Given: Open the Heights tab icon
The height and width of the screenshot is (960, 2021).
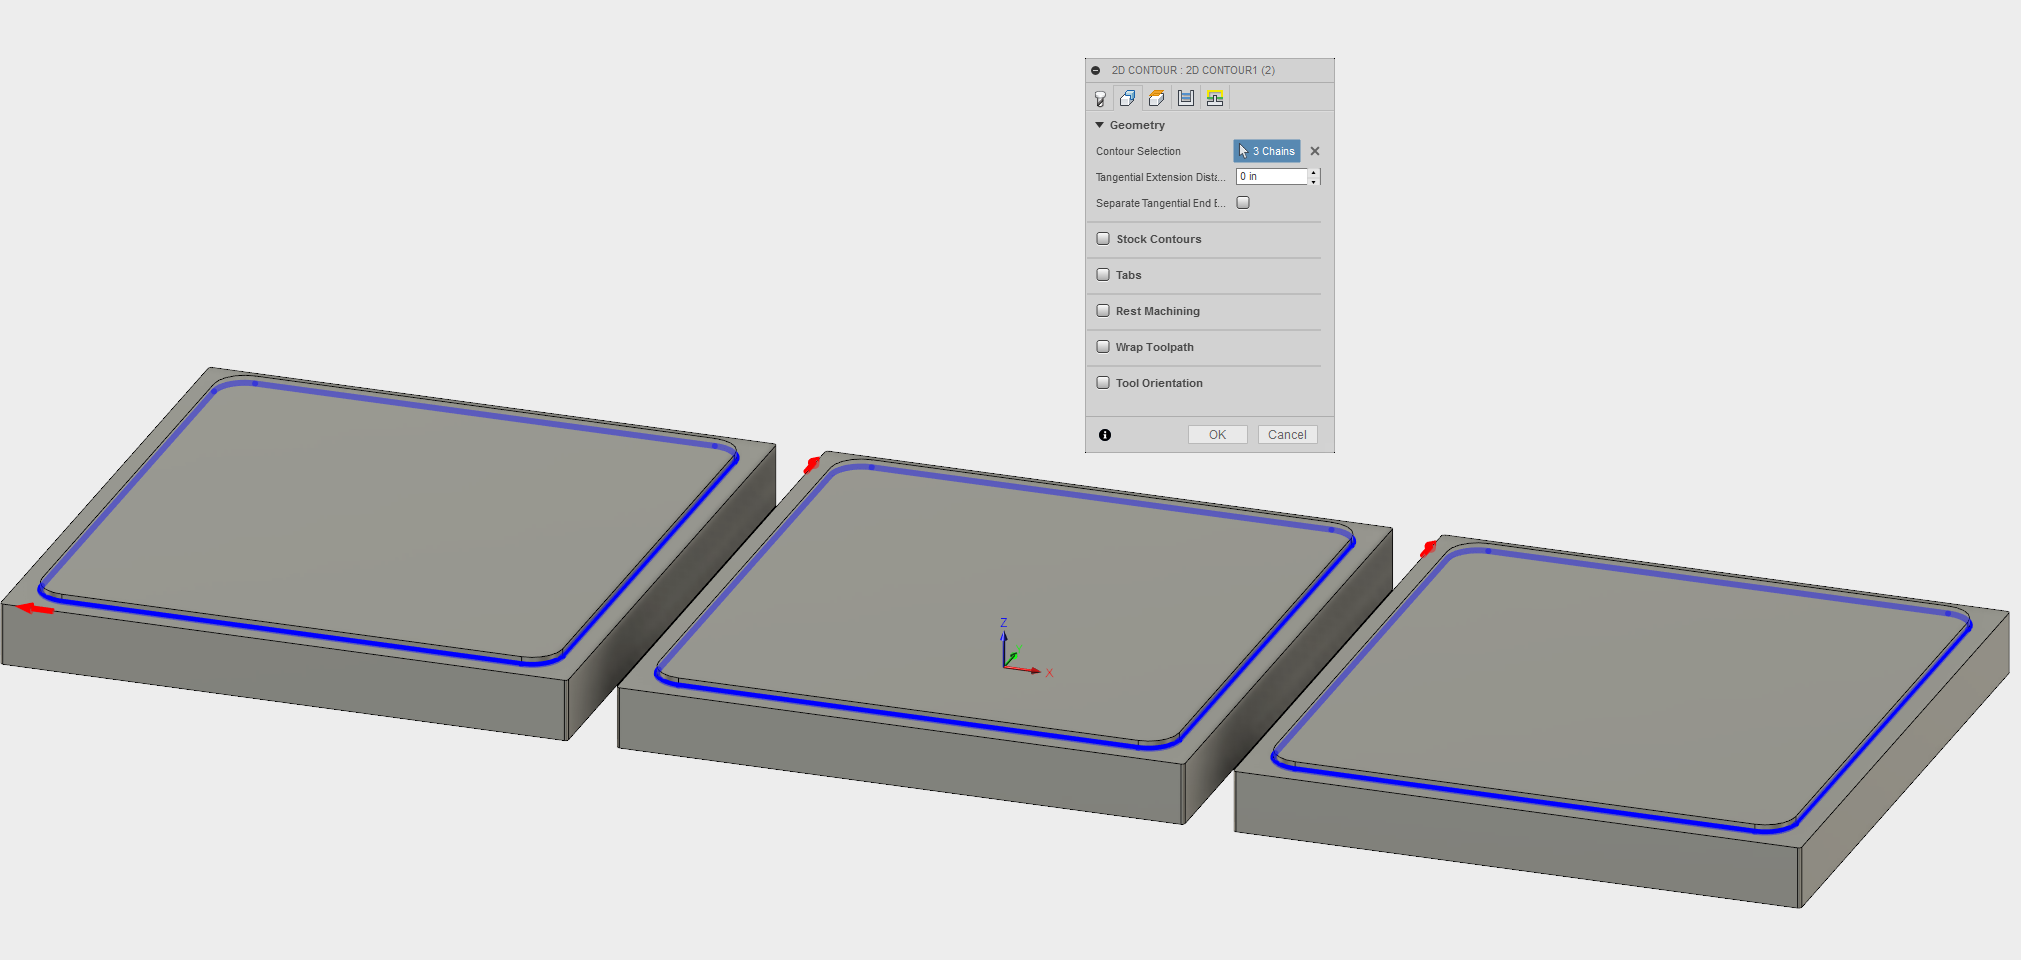Looking at the screenshot, I should (1157, 98).
